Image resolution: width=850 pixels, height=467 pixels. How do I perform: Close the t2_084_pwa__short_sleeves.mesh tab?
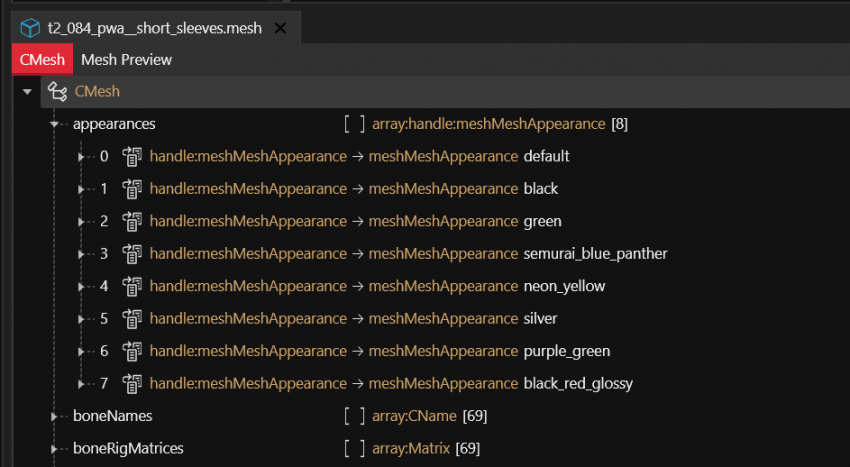(x=280, y=28)
